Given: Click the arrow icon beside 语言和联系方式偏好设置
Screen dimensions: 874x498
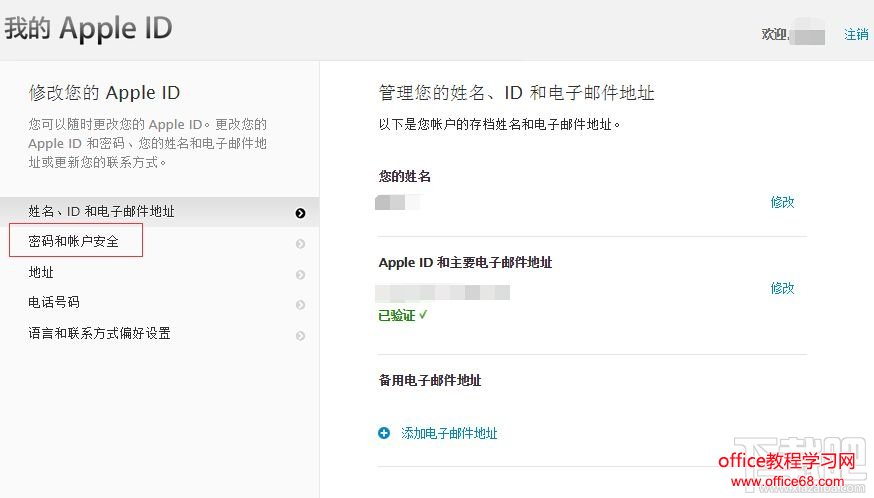Looking at the screenshot, I should point(300,336).
